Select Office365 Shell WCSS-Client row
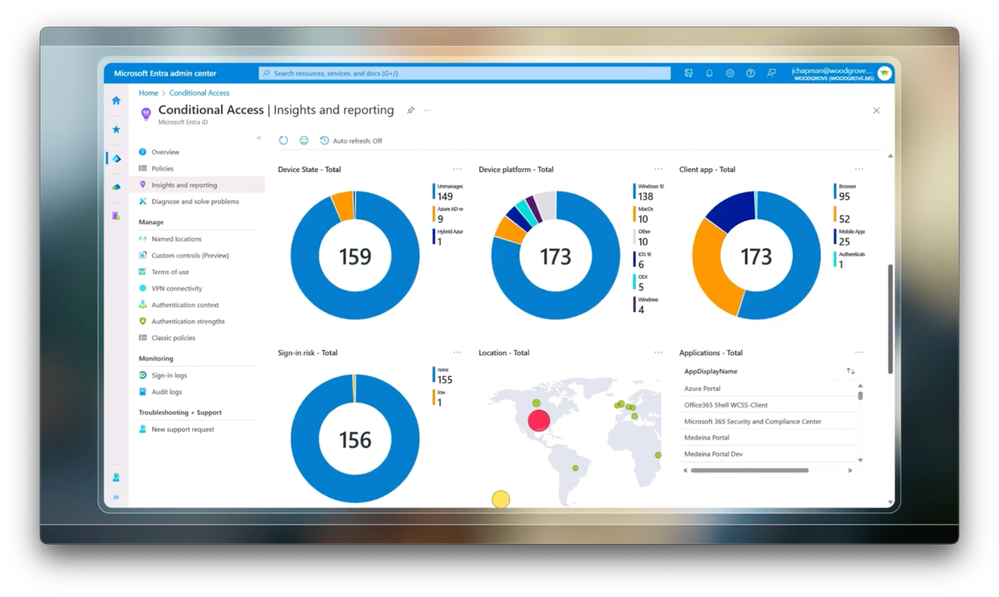Viewport: 999px width, 597px height. (768, 405)
